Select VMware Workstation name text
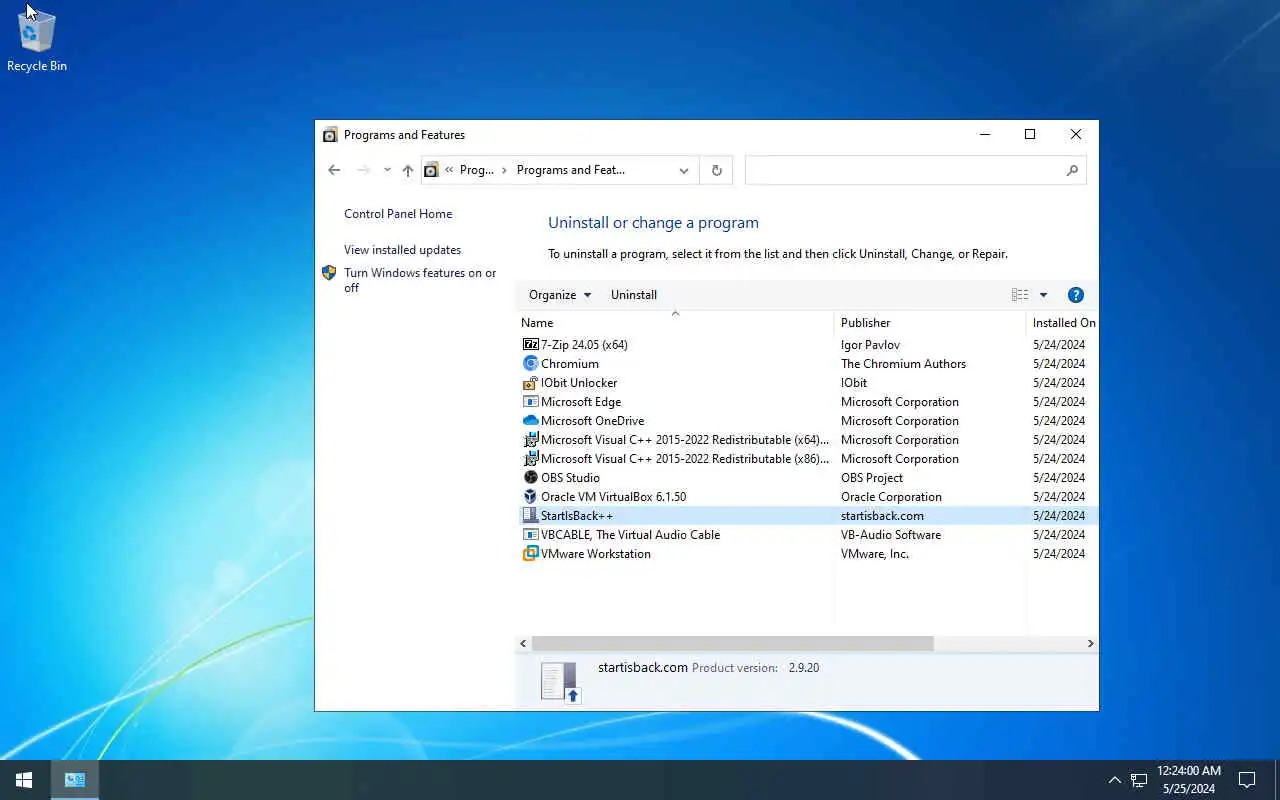This screenshot has height=800, width=1280. click(x=596, y=554)
